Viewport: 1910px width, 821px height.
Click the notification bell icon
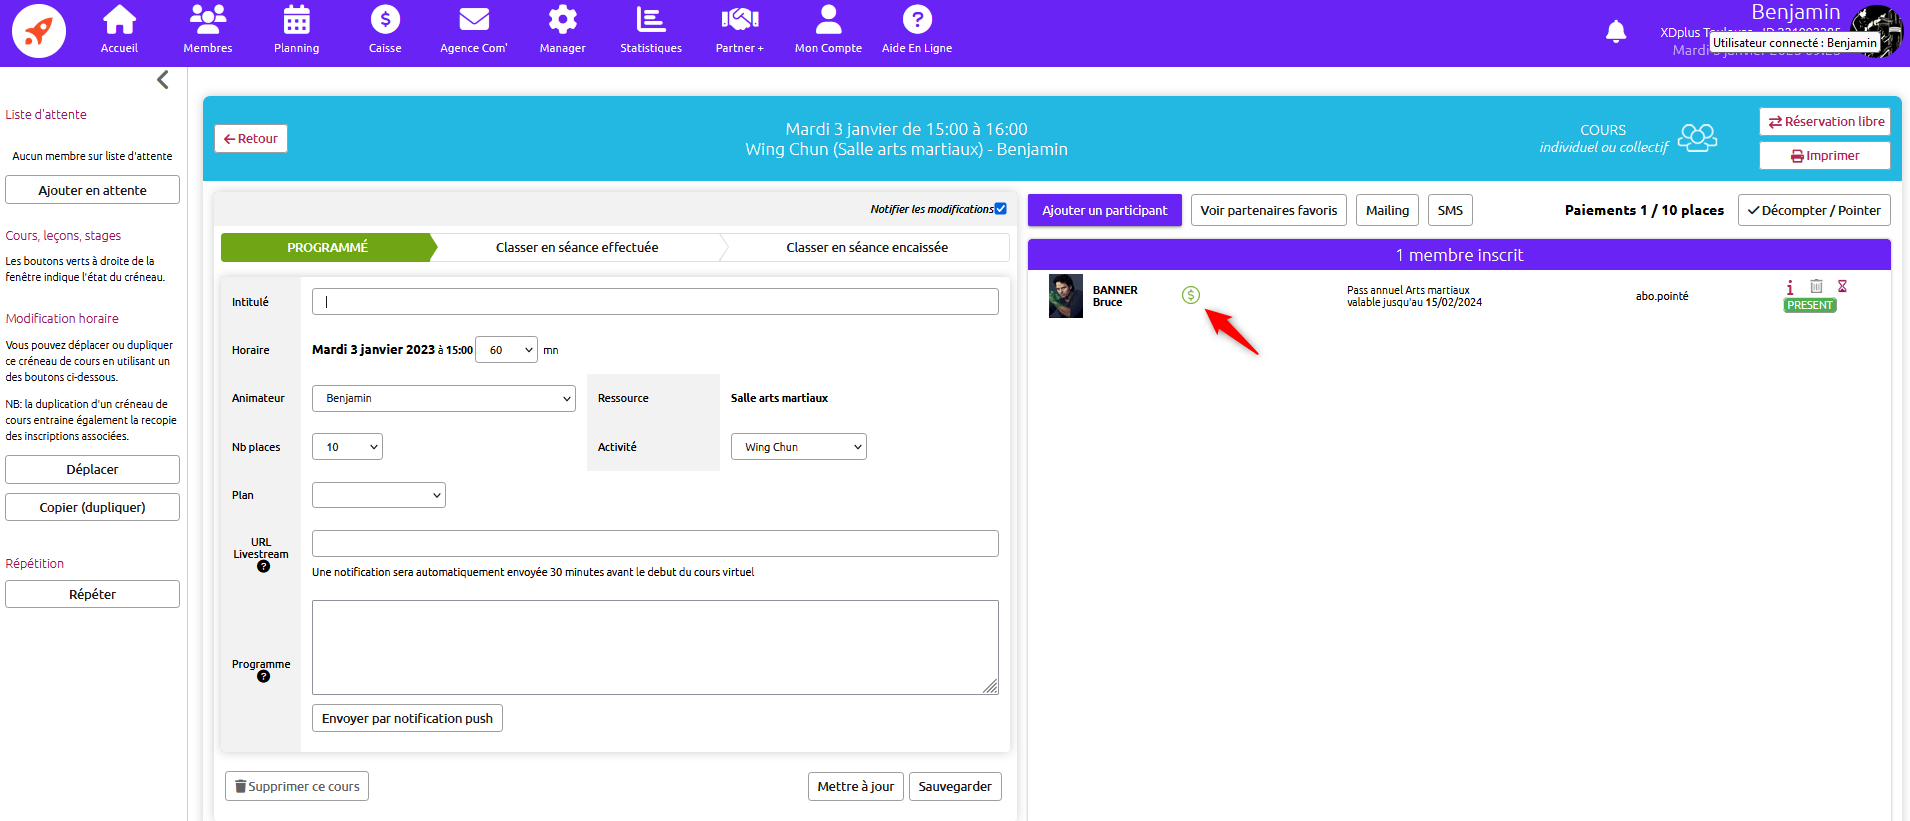(1616, 32)
